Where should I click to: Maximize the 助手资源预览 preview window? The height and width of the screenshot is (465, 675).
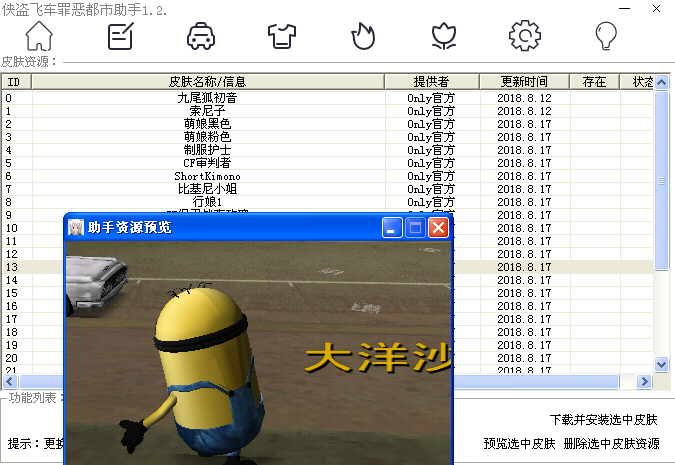(x=415, y=228)
